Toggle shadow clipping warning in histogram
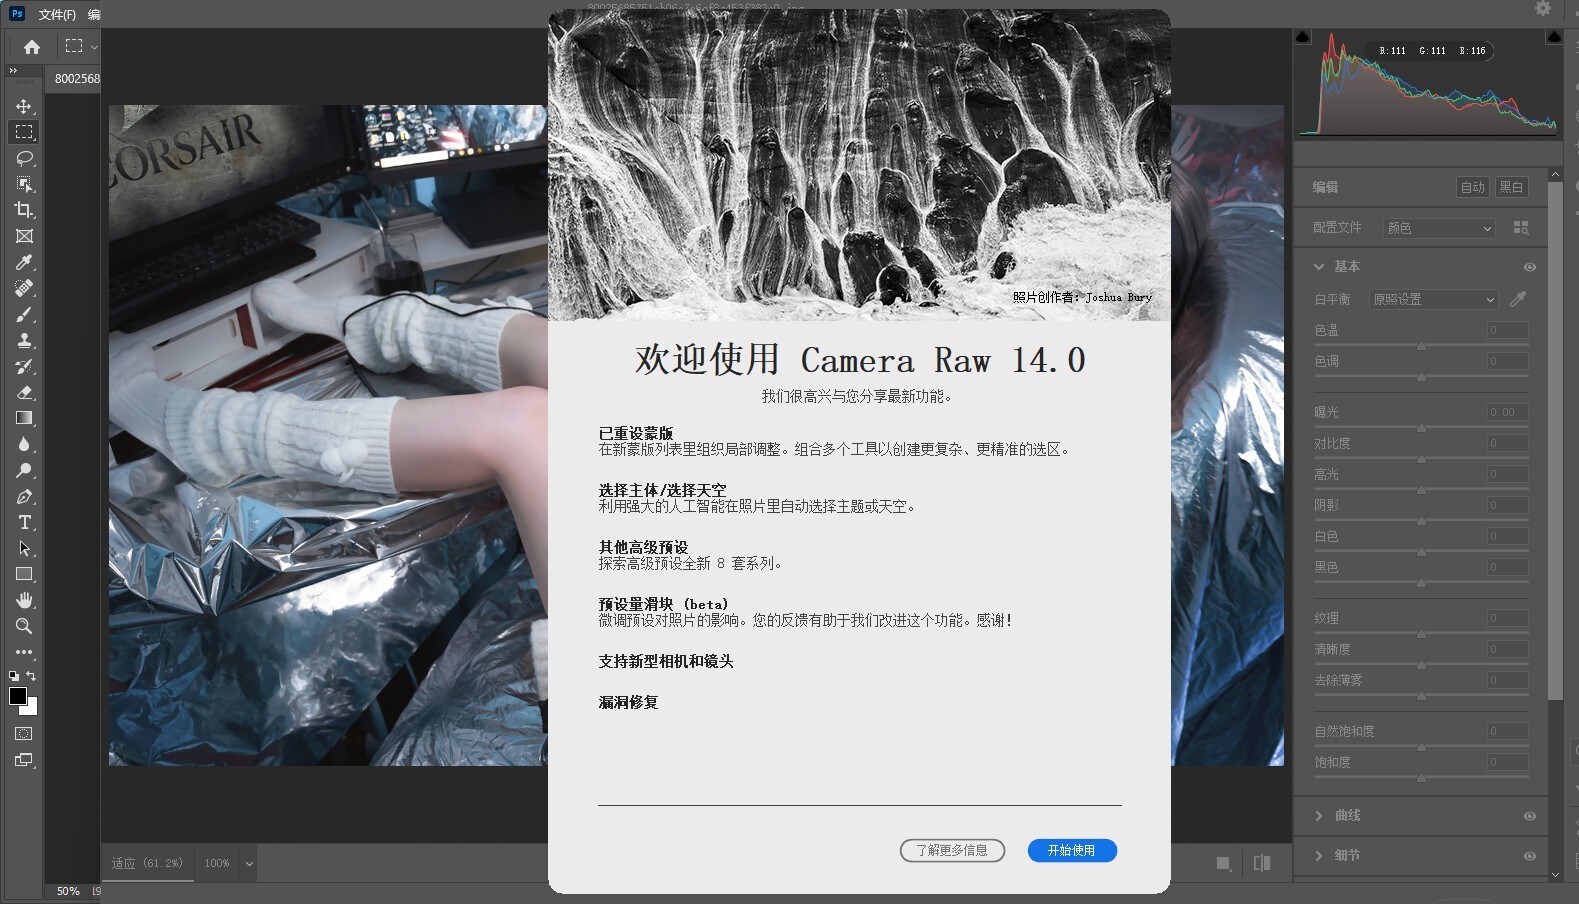Image resolution: width=1579 pixels, height=904 pixels. [1302, 37]
